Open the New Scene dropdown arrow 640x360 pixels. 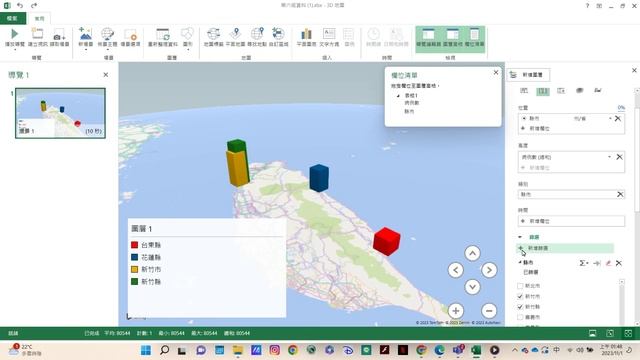point(86,49)
